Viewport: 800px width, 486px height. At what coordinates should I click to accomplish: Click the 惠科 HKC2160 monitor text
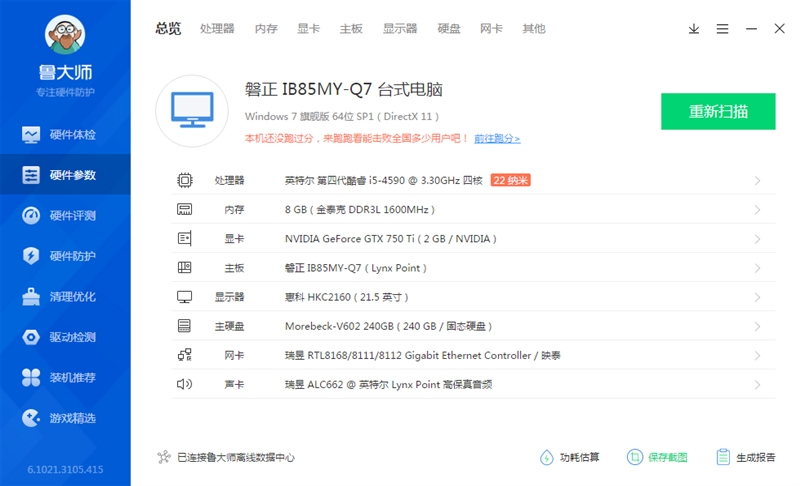point(346,297)
